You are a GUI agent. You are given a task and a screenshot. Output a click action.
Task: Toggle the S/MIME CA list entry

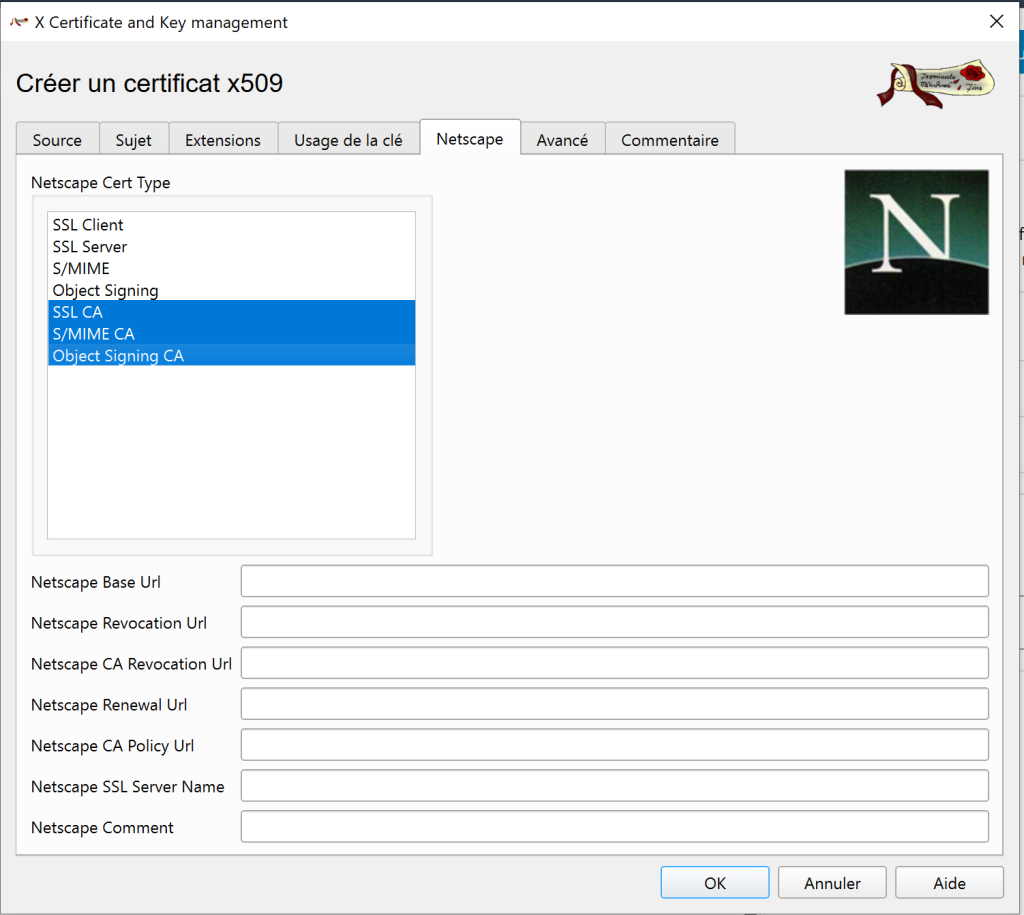(94, 334)
